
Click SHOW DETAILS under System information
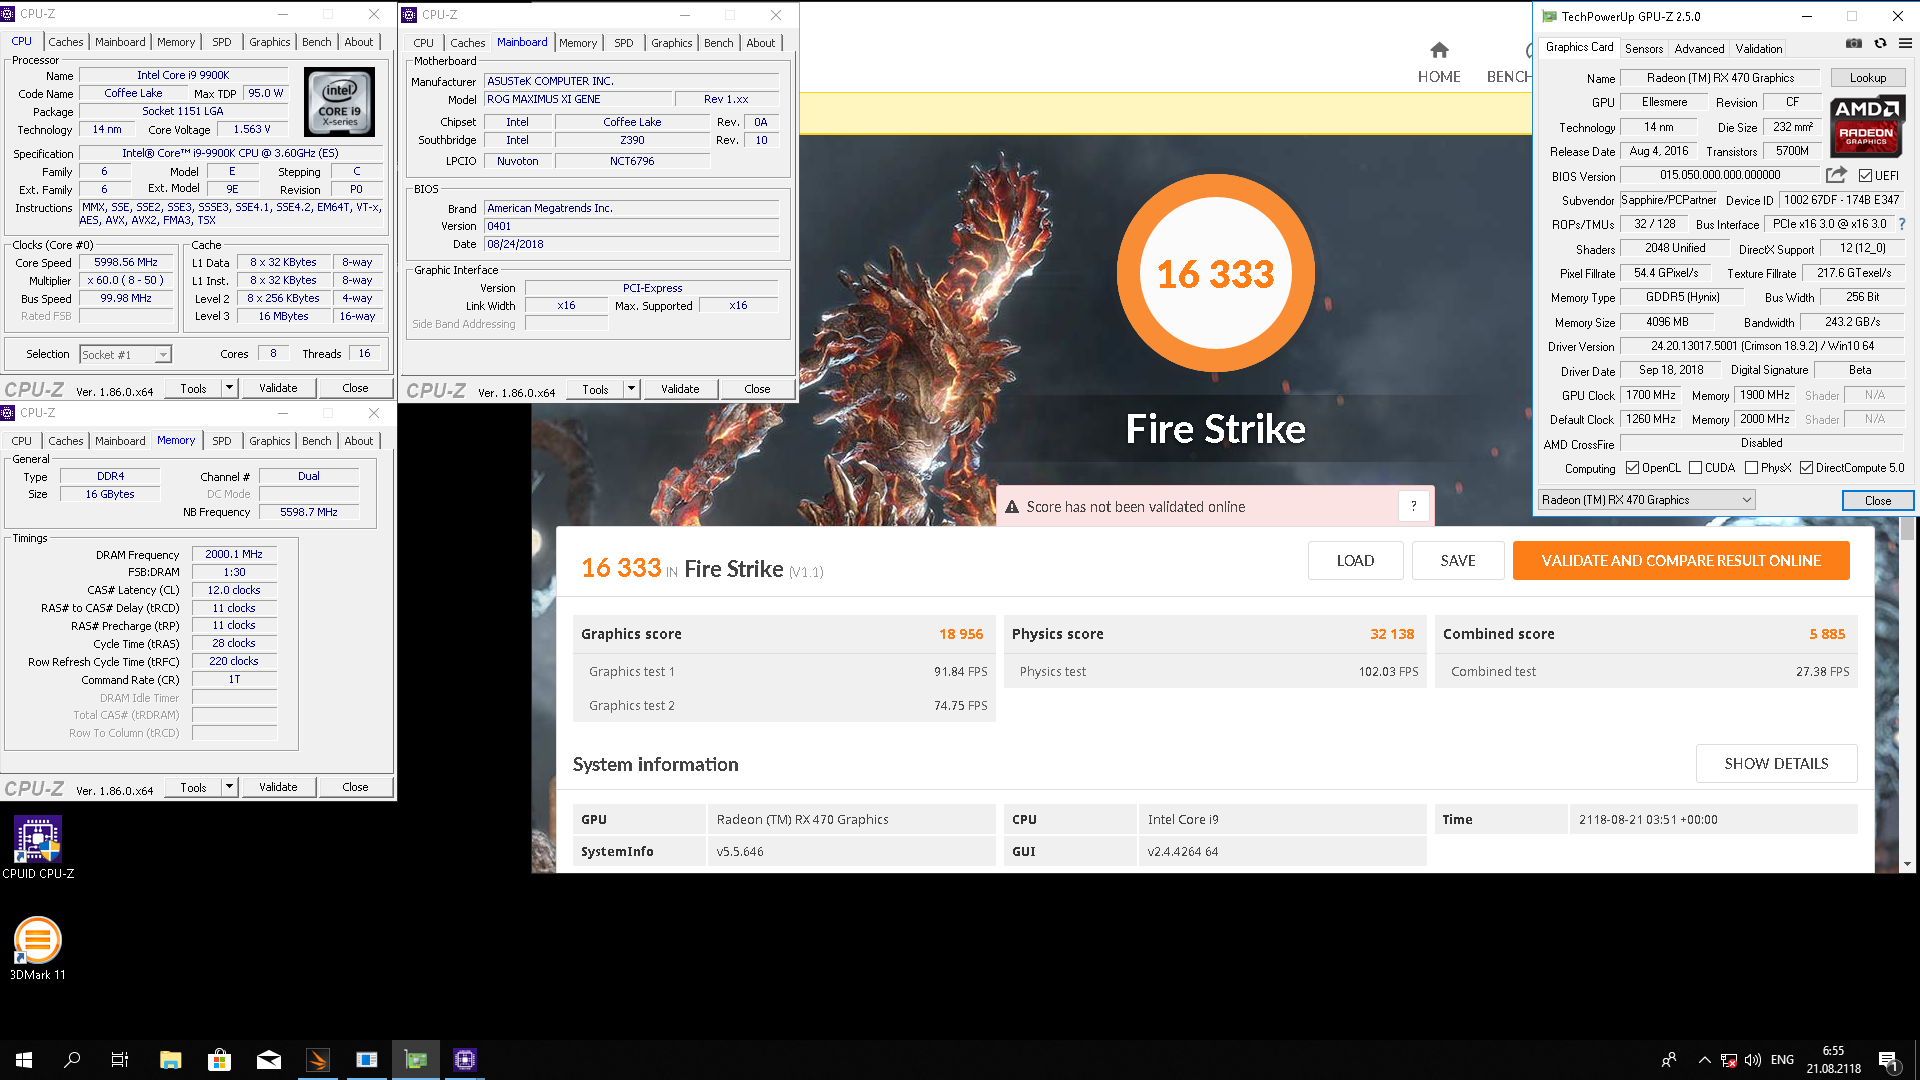coord(1776,764)
